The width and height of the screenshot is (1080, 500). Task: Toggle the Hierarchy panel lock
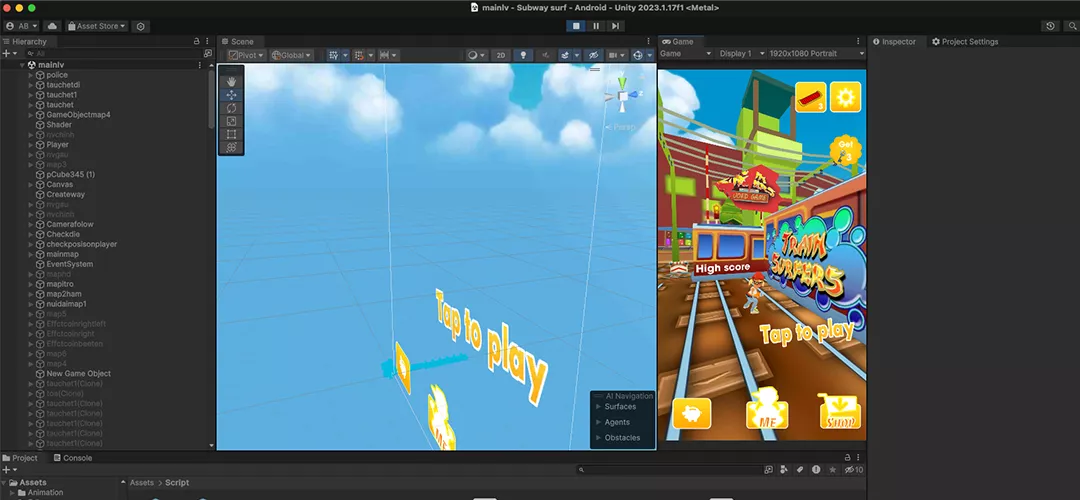(196, 41)
